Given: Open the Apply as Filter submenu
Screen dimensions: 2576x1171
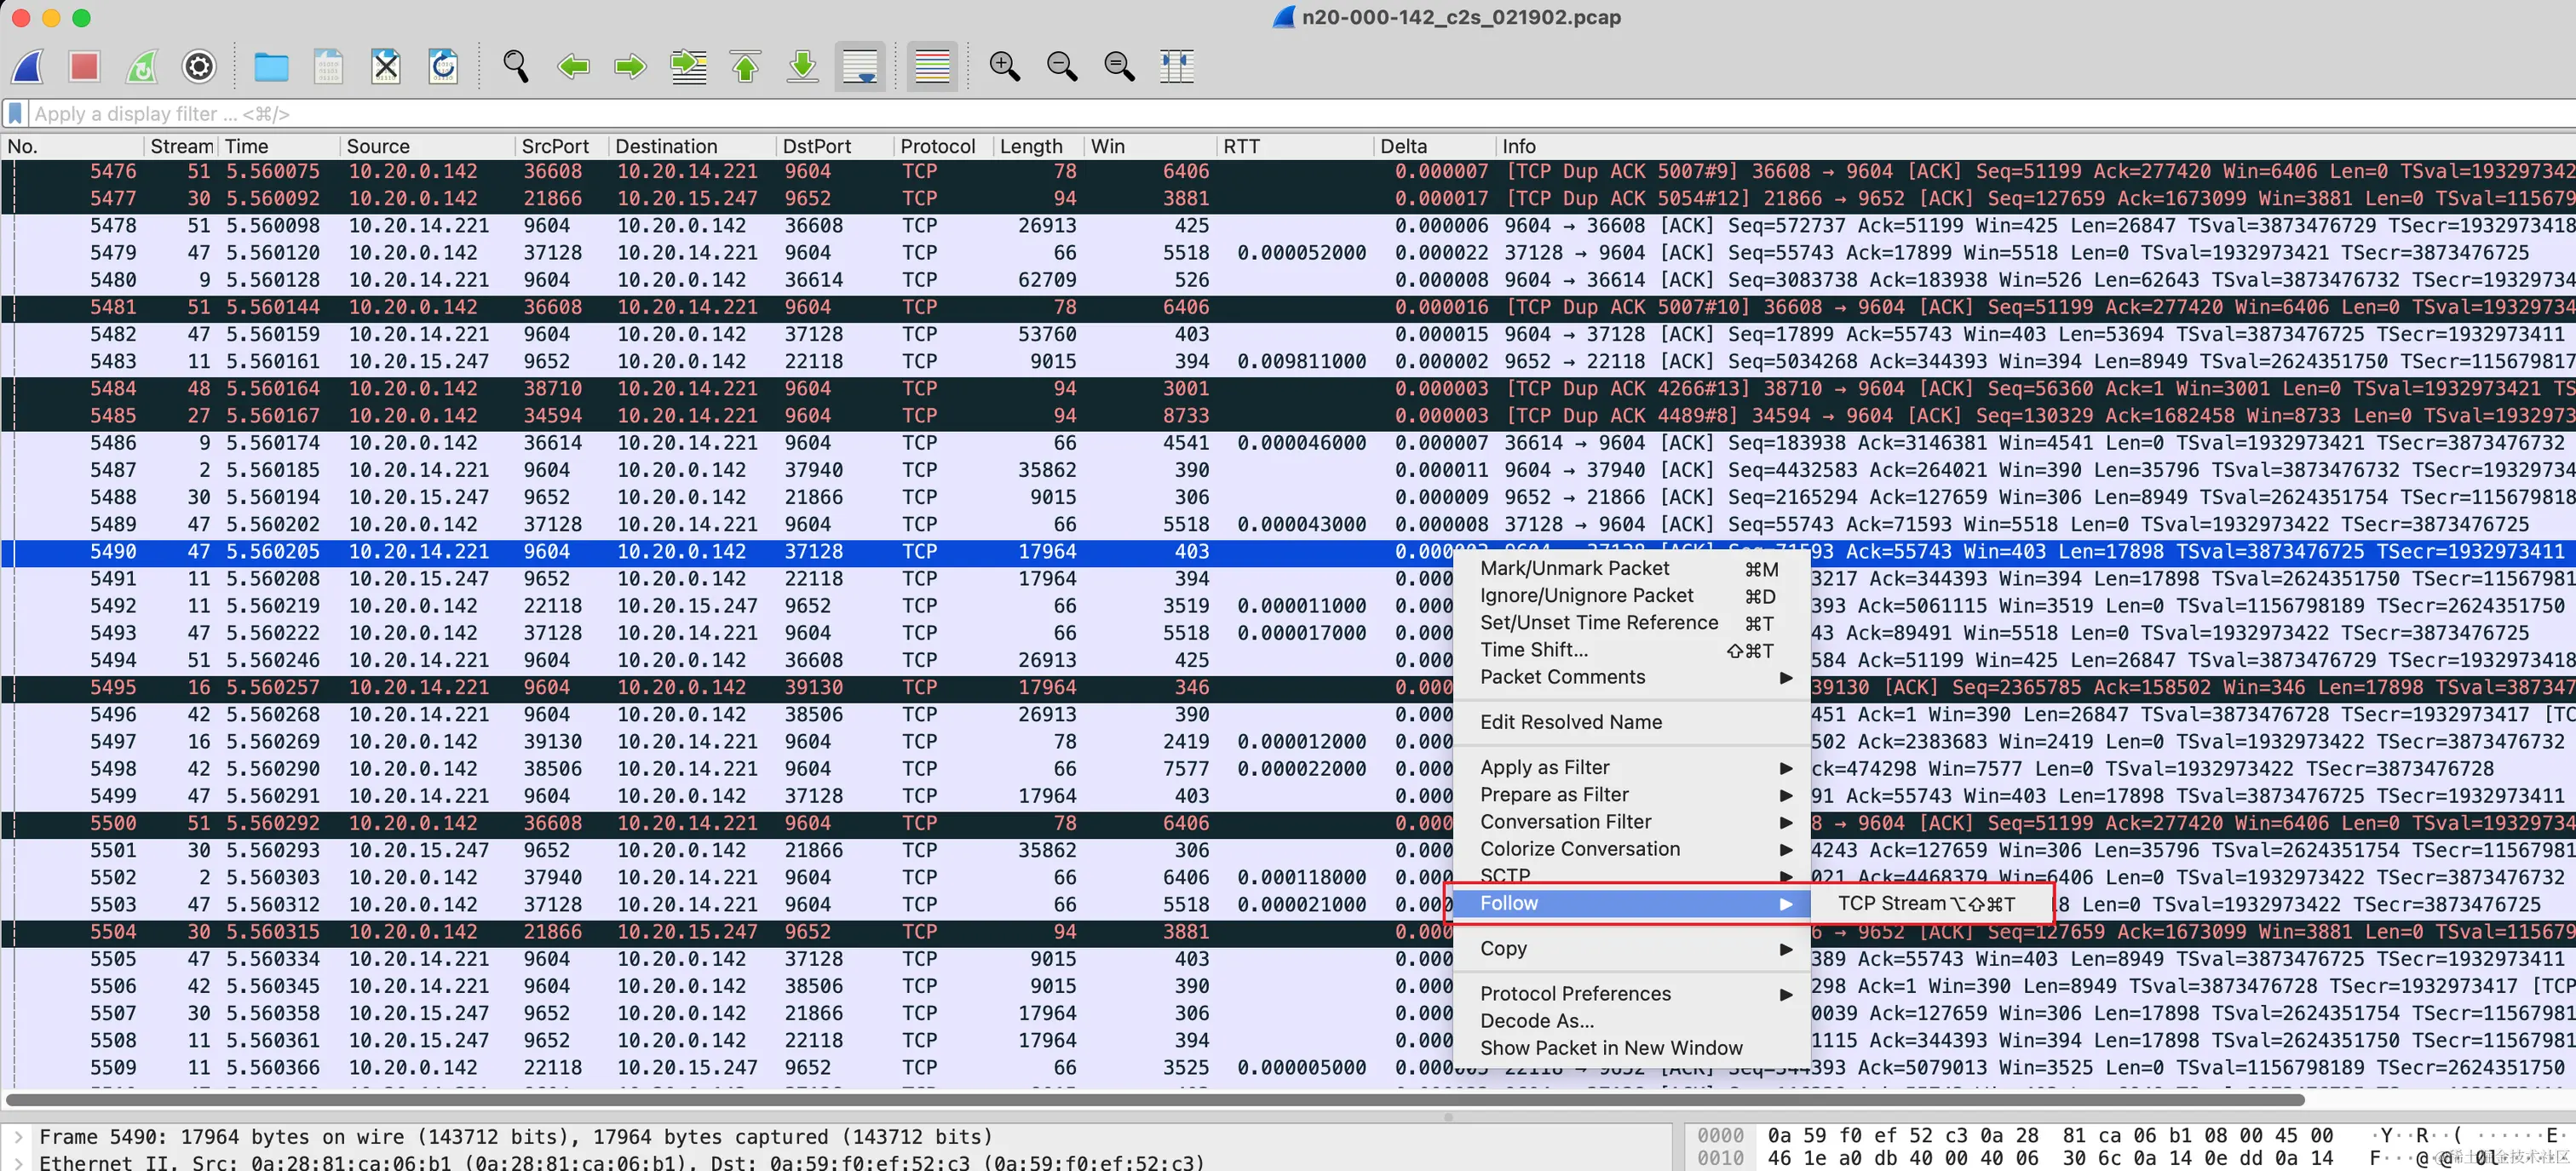Looking at the screenshot, I should pyautogui.click(x=1632, y=767).
